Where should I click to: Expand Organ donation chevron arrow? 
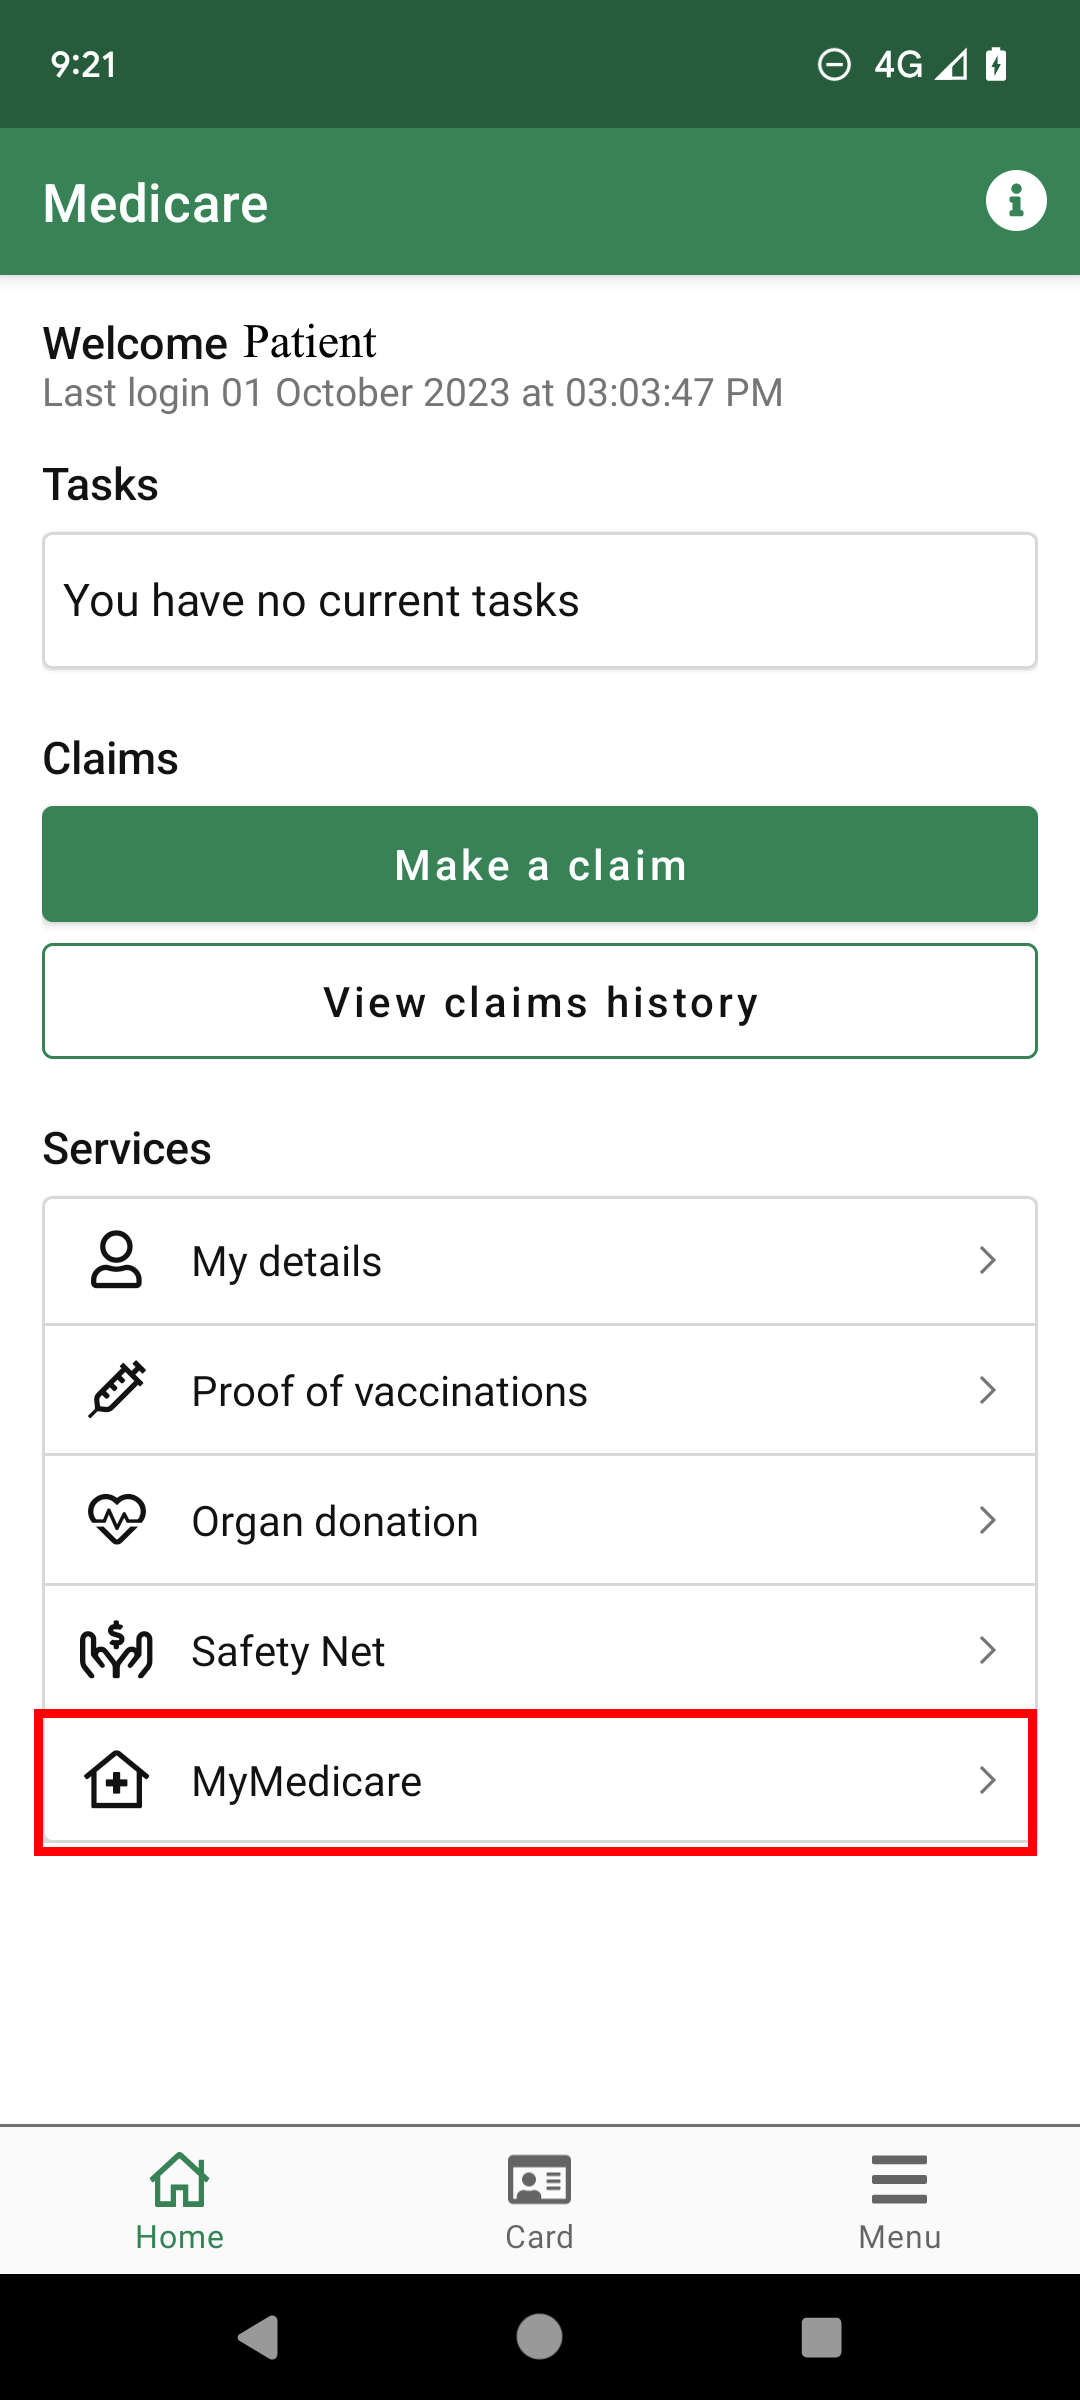pos(987,1520)
